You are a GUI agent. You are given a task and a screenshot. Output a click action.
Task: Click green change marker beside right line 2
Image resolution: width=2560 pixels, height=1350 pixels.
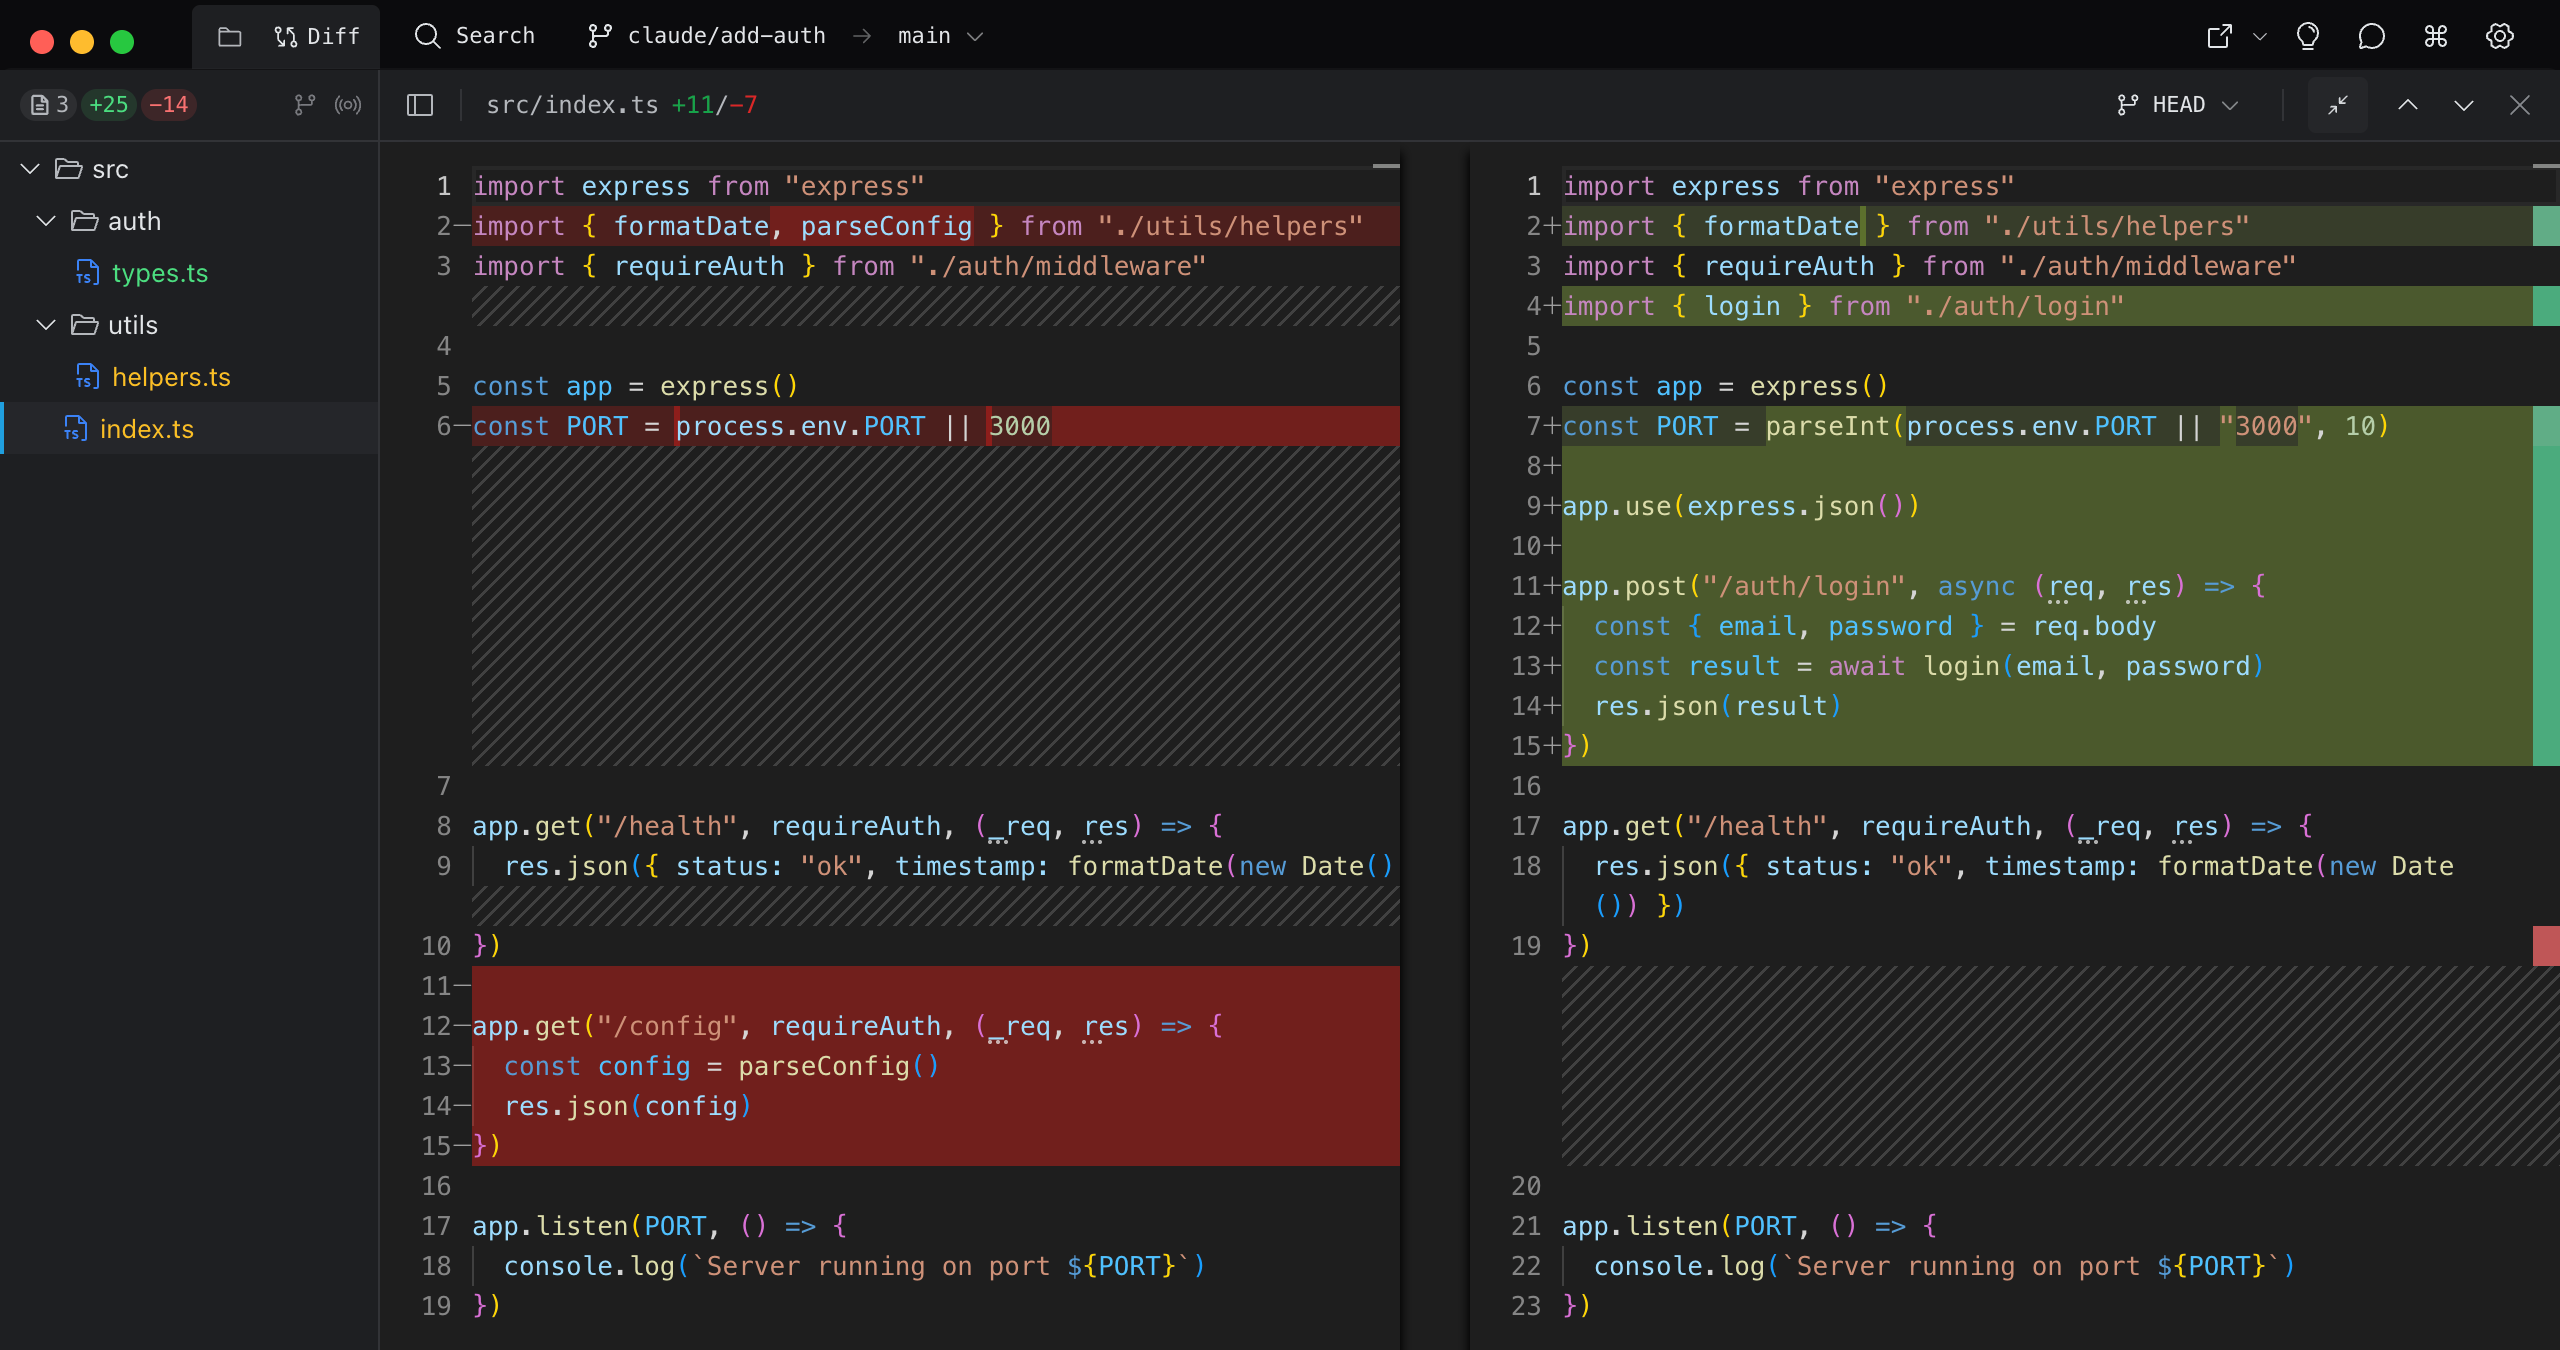coord(2546,226)
